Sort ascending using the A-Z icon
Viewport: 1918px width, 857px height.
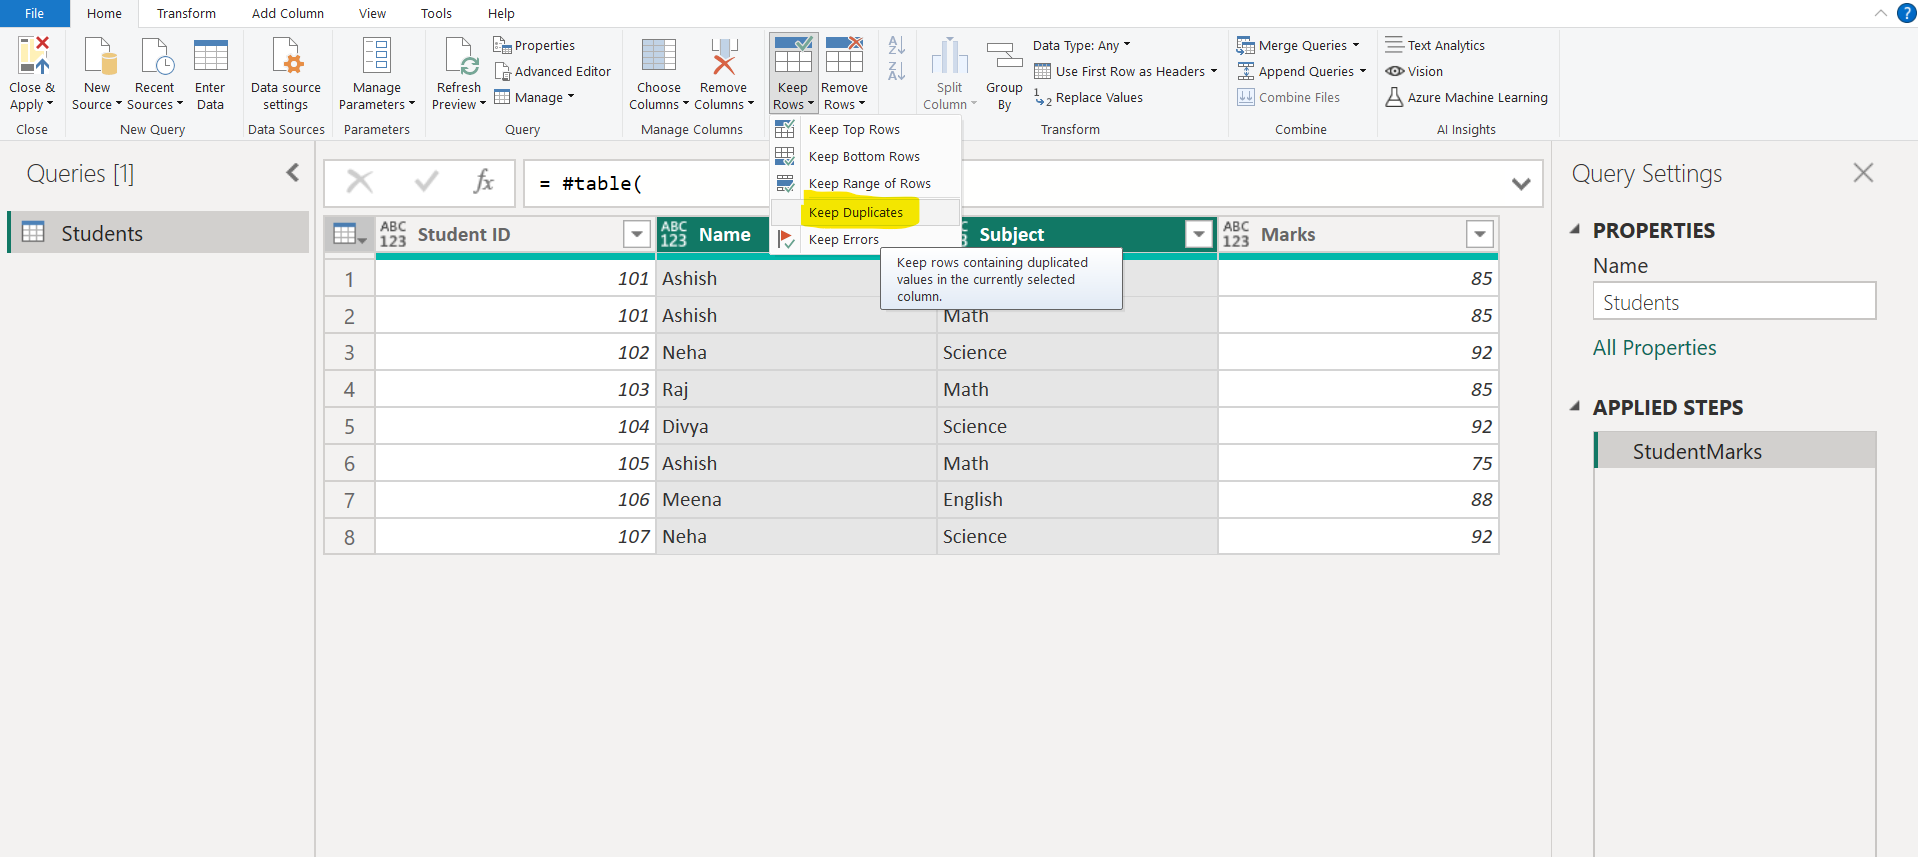pos(896,46)
